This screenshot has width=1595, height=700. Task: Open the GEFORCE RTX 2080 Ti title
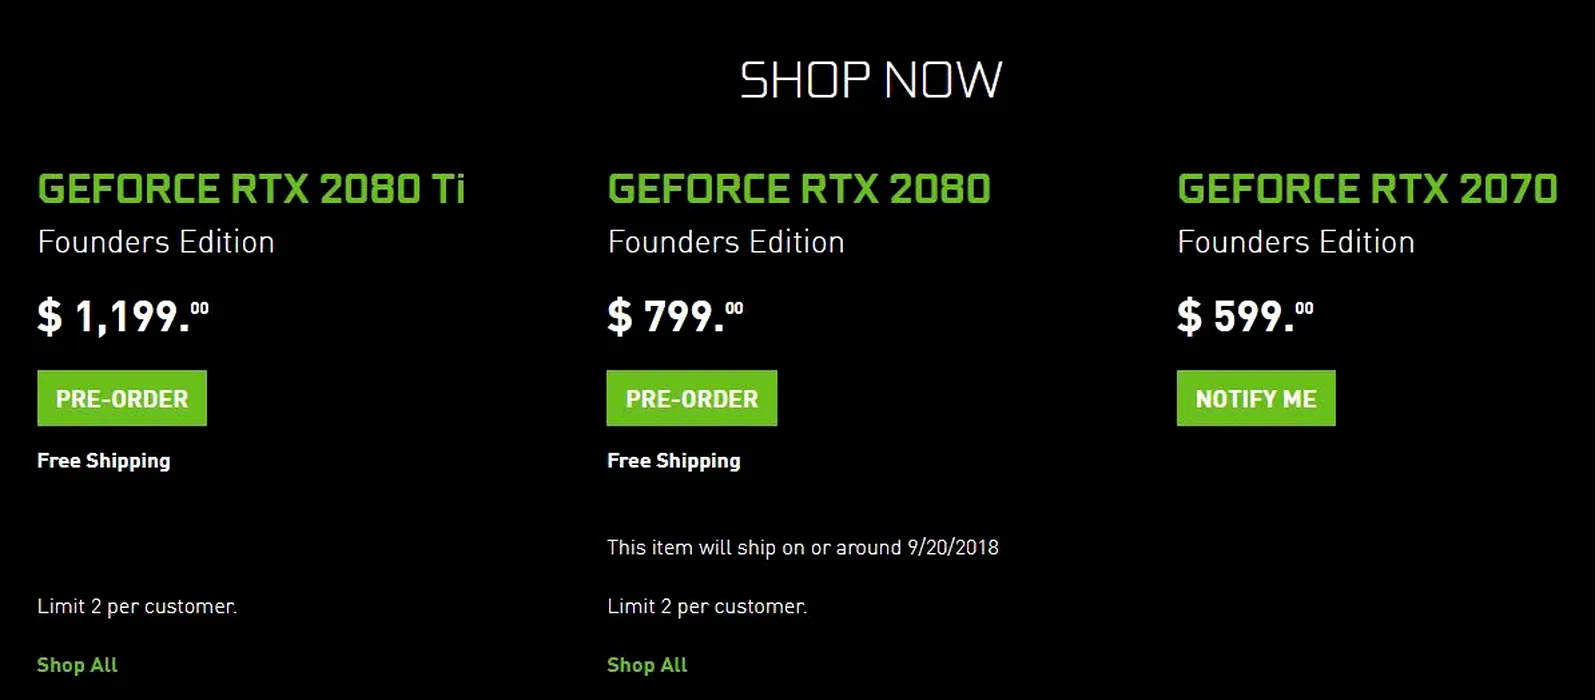click(x=251, y=189)
